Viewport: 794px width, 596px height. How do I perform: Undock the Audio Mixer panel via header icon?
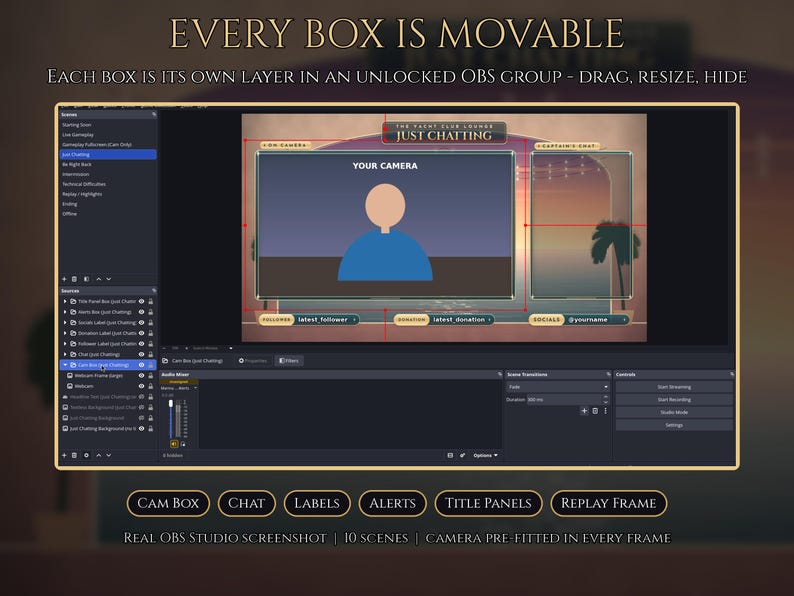tap(500, 374)
